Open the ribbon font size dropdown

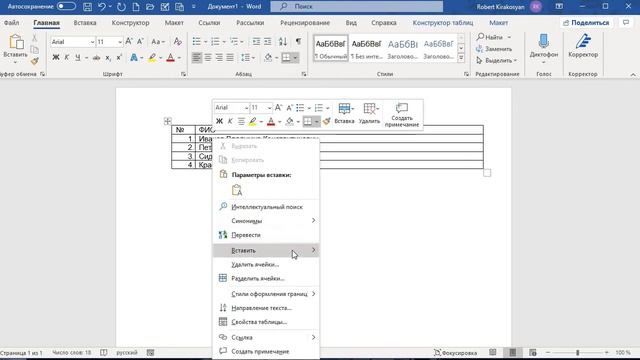tap(120, 42)
